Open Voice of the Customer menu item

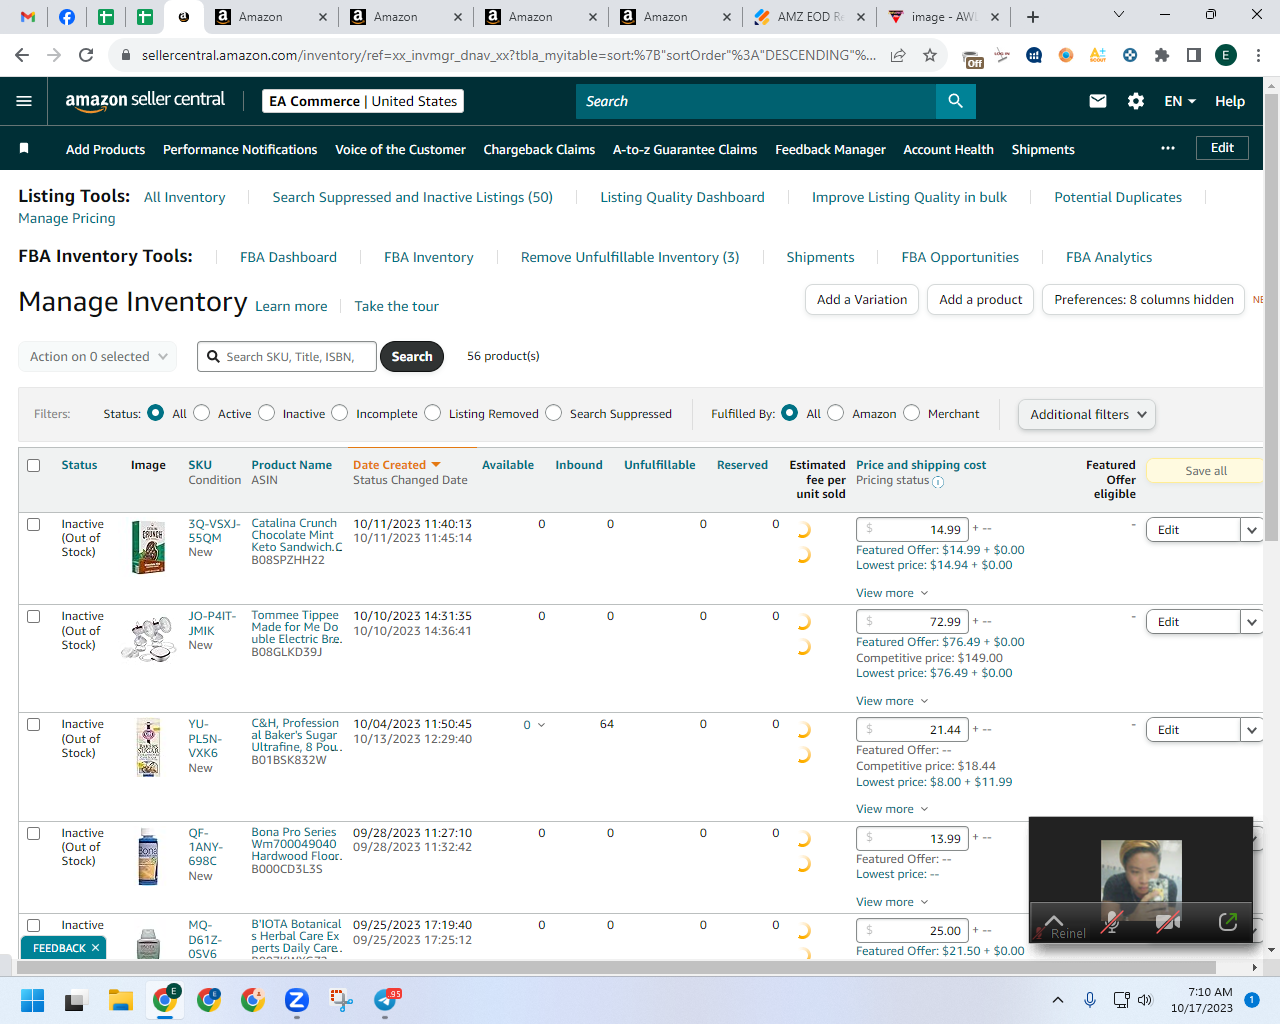click(x=400, y=149)
